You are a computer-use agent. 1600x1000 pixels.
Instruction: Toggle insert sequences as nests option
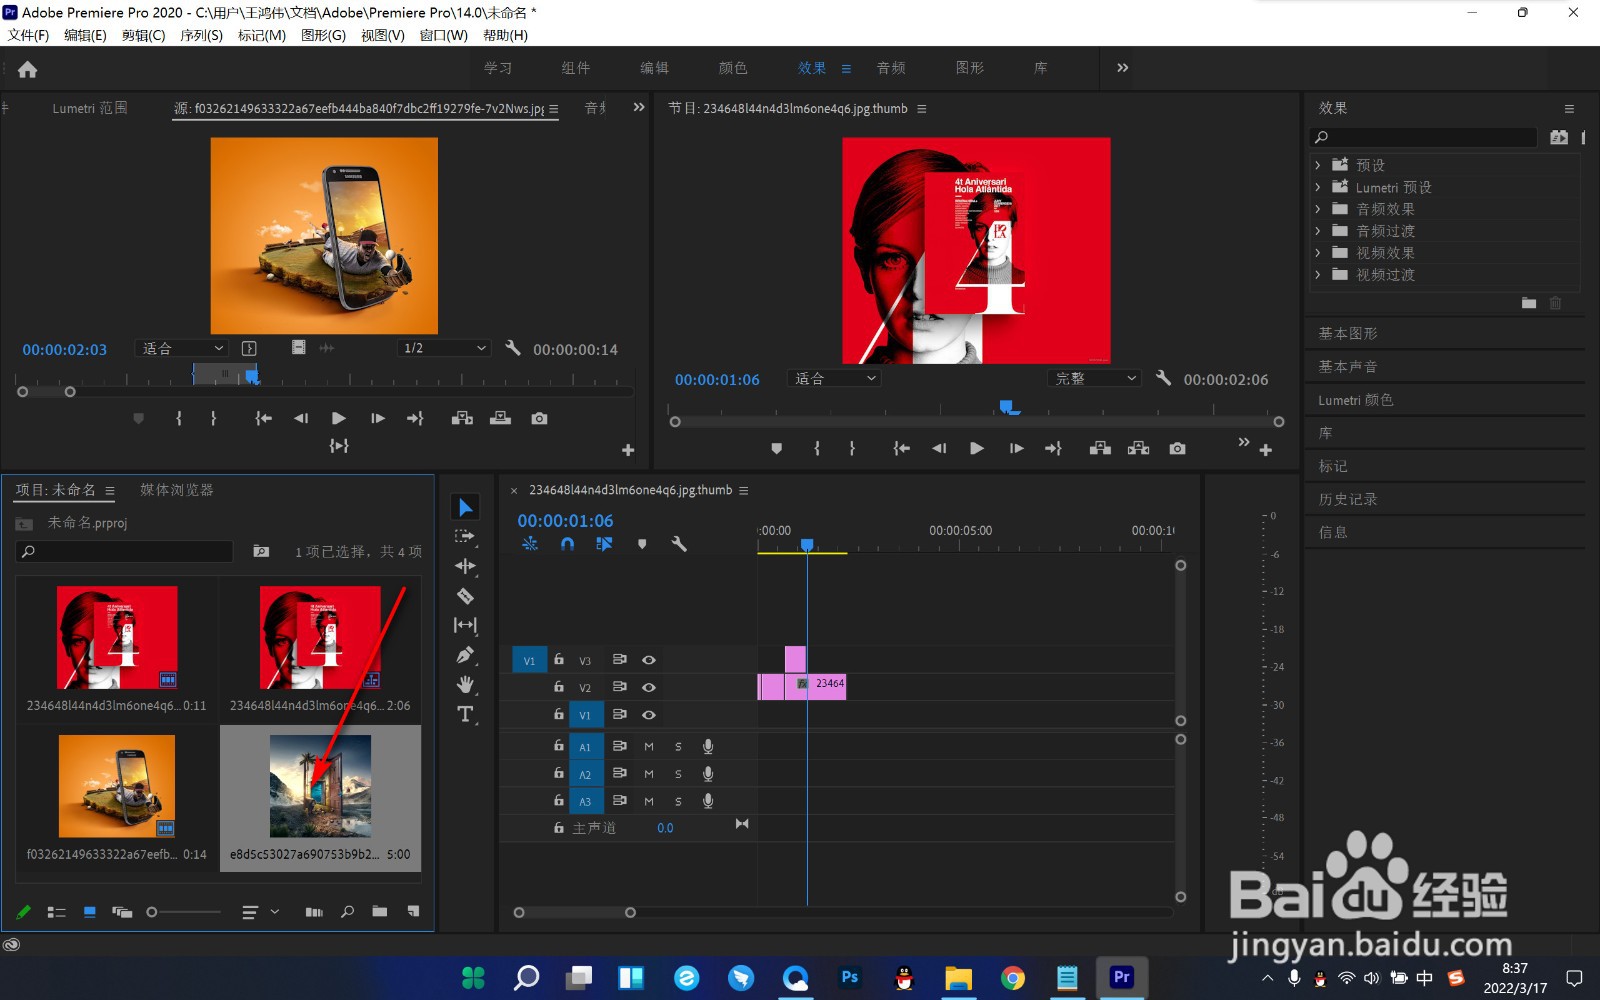[530, 544]
